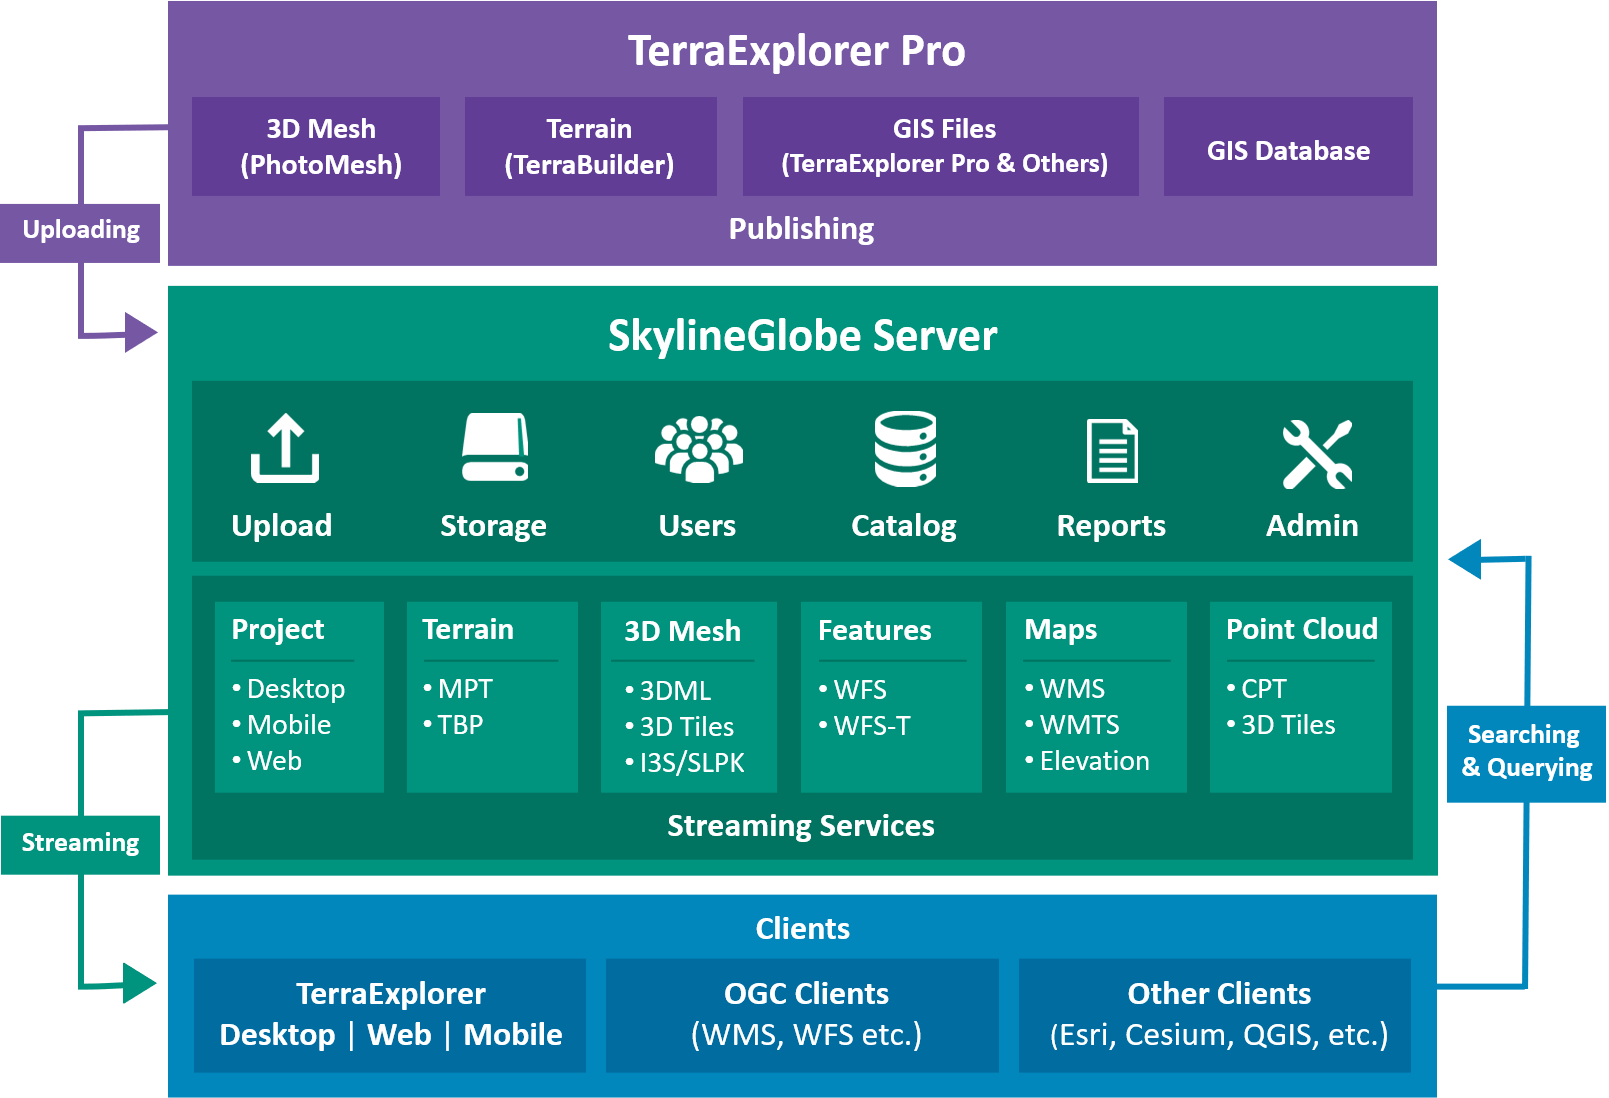Click the Users label text
Screen dimensions: 1609x1098
tap(697, 526)
